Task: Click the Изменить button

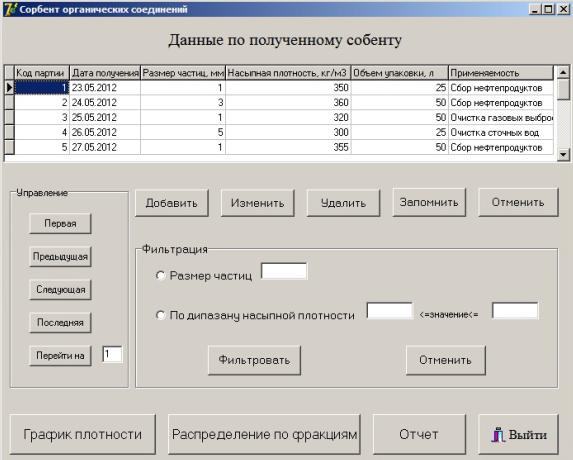Action: tap(258, 203)
